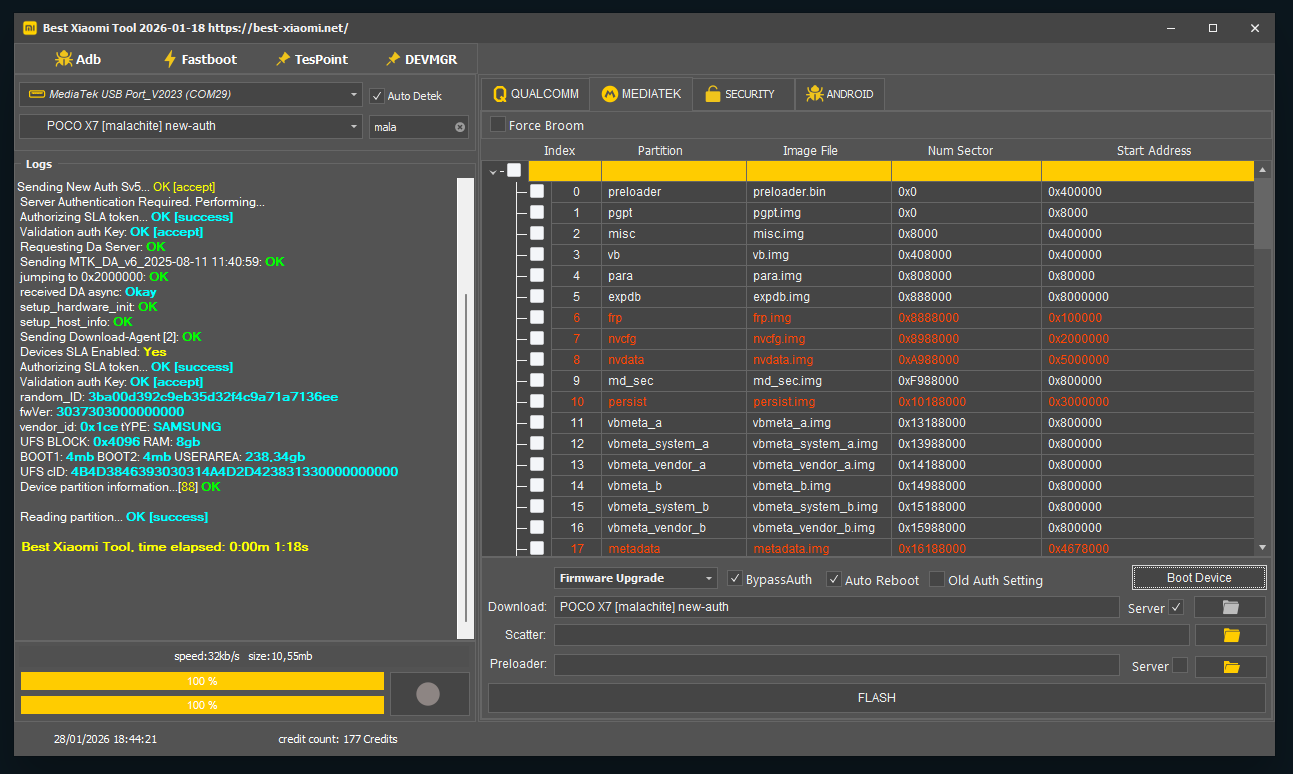The width and height of the screenshot is (1293, 774).
Task: Uncheck the BypassAuth option
Action: click(735, 579)
